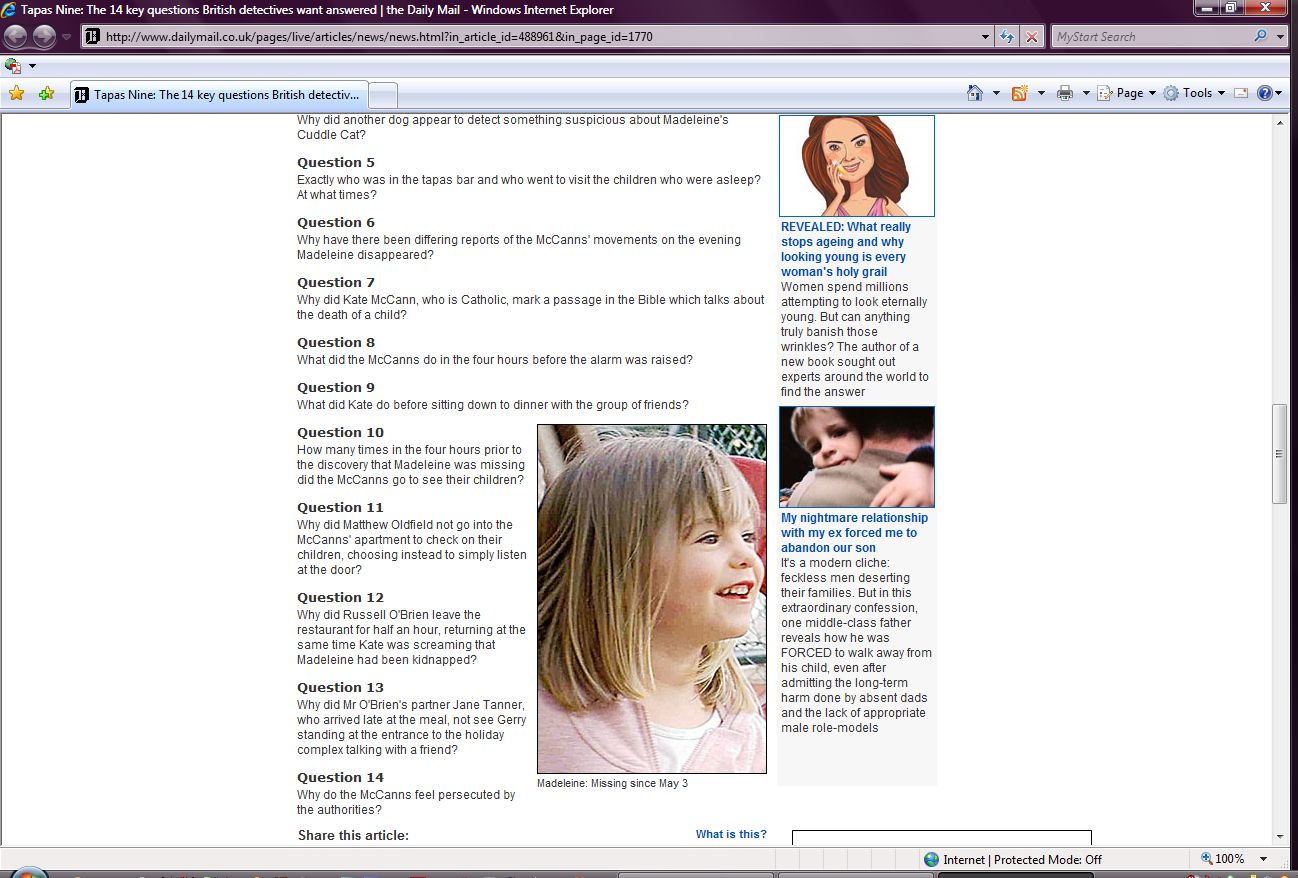Go to the Home page icon
Screen dimensions: 1298x878
point(975,93)
